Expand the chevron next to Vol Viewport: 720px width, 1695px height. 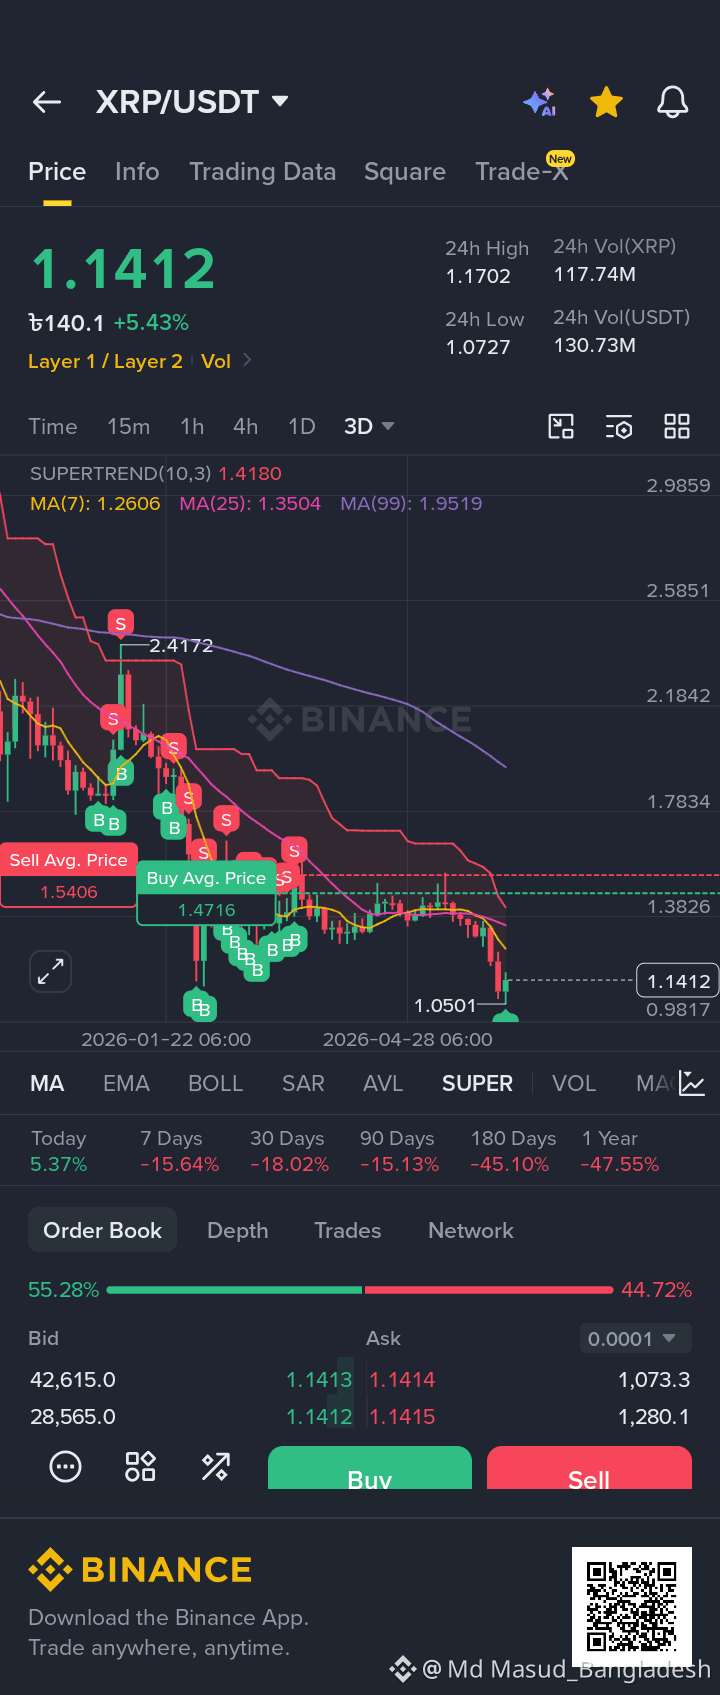(247, 360)
